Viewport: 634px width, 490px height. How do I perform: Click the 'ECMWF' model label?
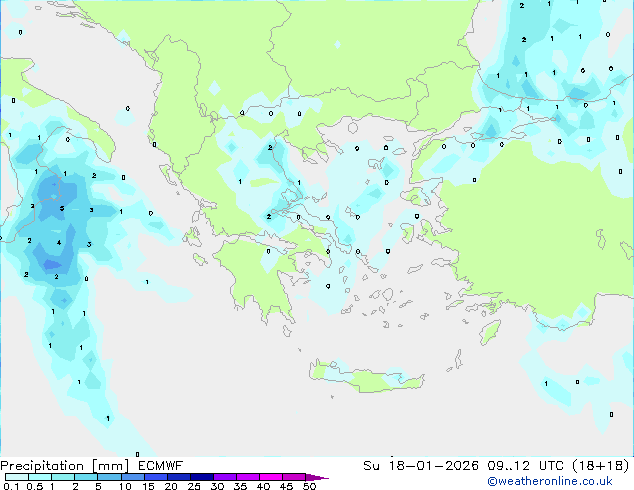point(161,466)
